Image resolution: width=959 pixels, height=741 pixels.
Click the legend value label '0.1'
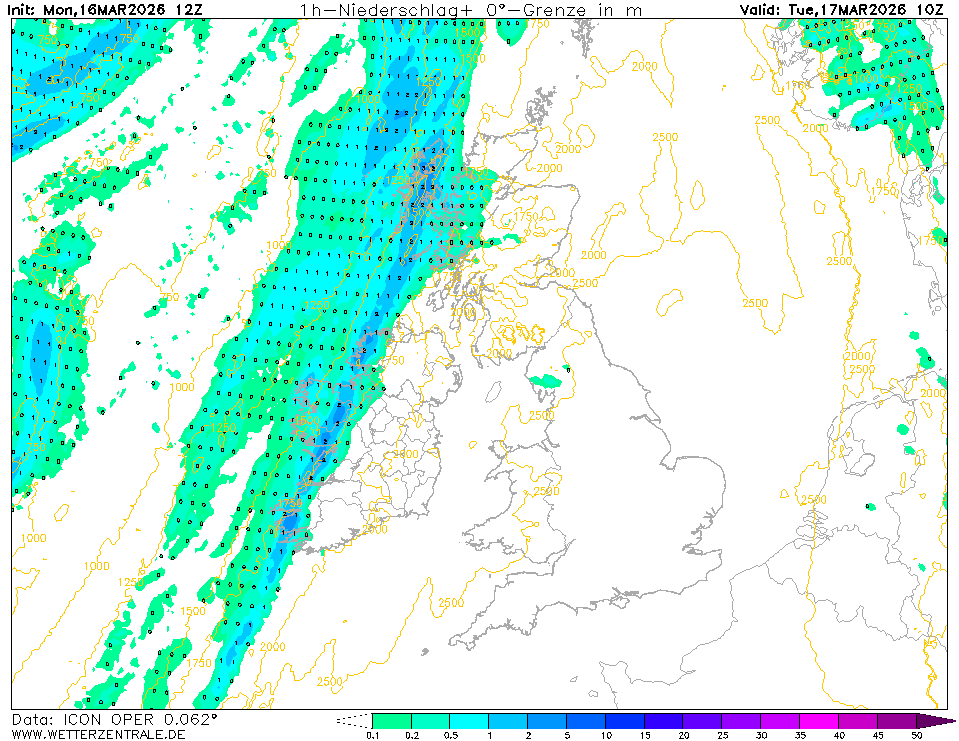tap(372, 736)
